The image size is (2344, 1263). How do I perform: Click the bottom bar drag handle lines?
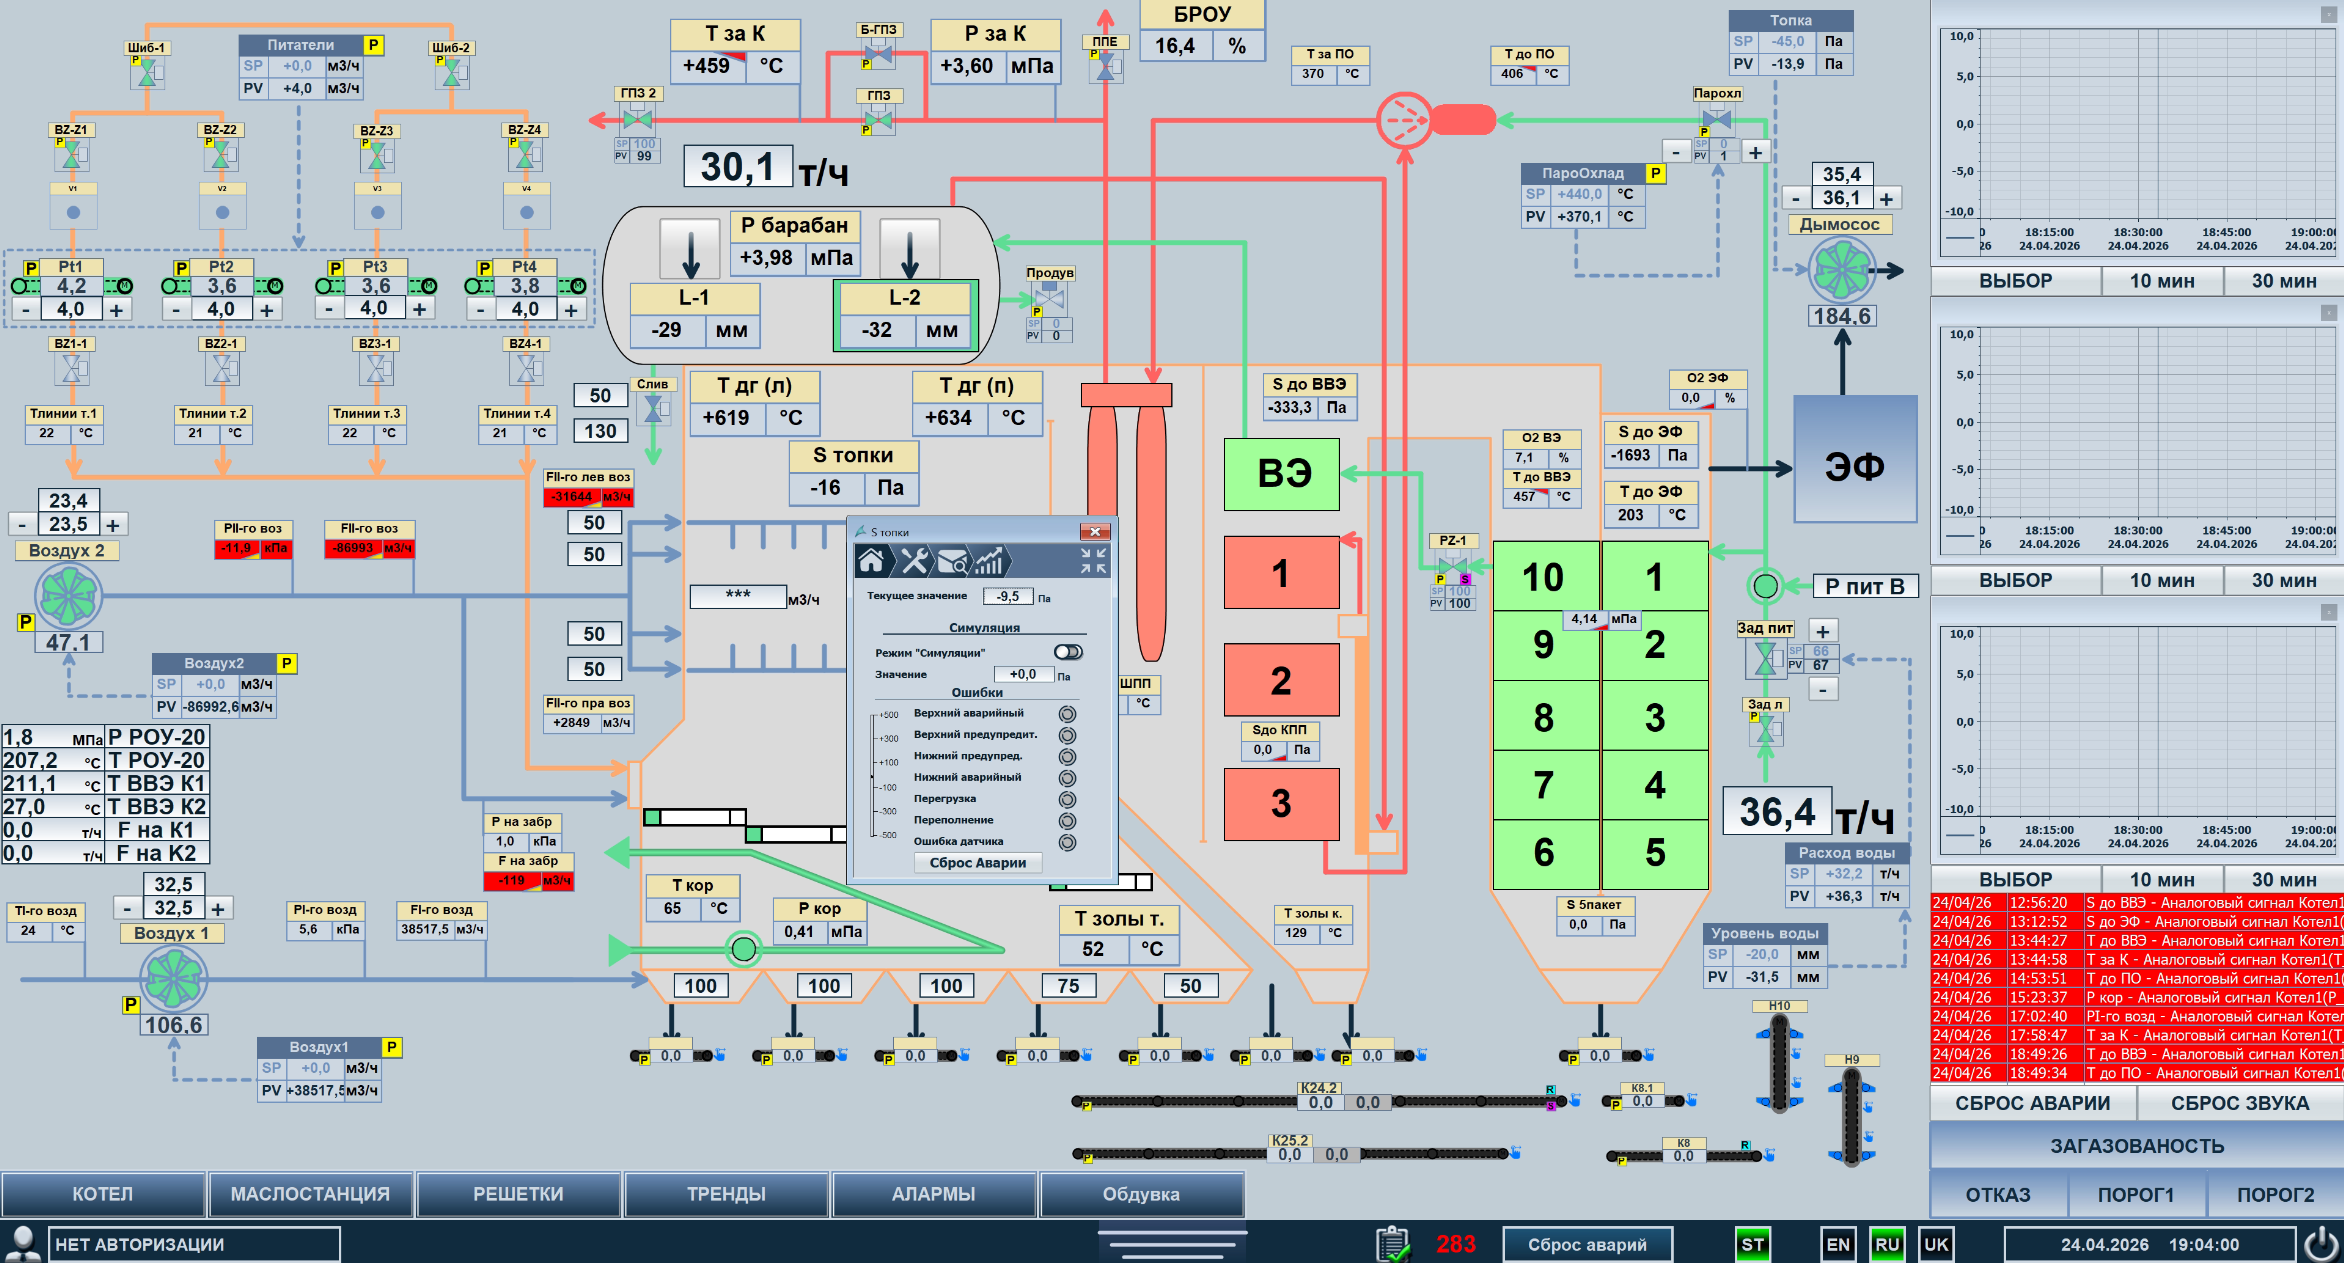pos(1171,1244)
